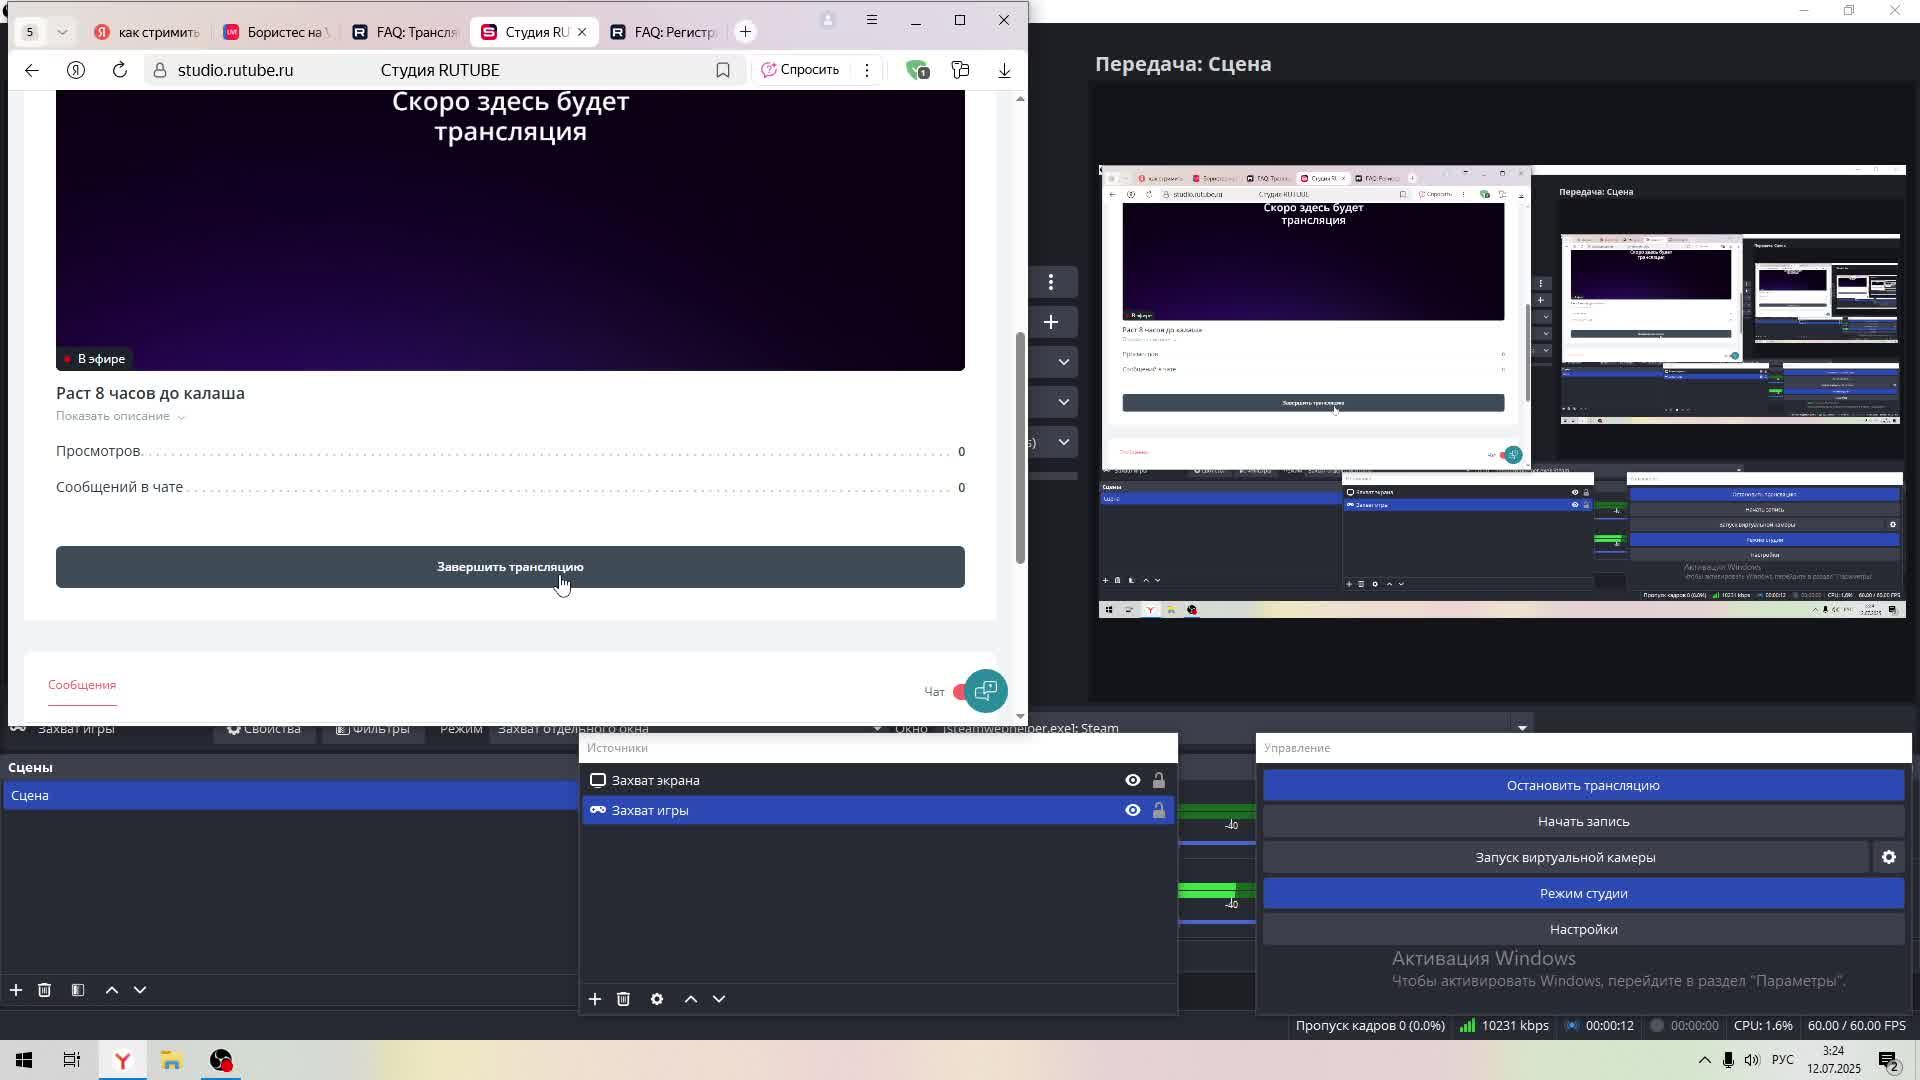Open browser tab group dropdown arrow

[x=62, y=32]
